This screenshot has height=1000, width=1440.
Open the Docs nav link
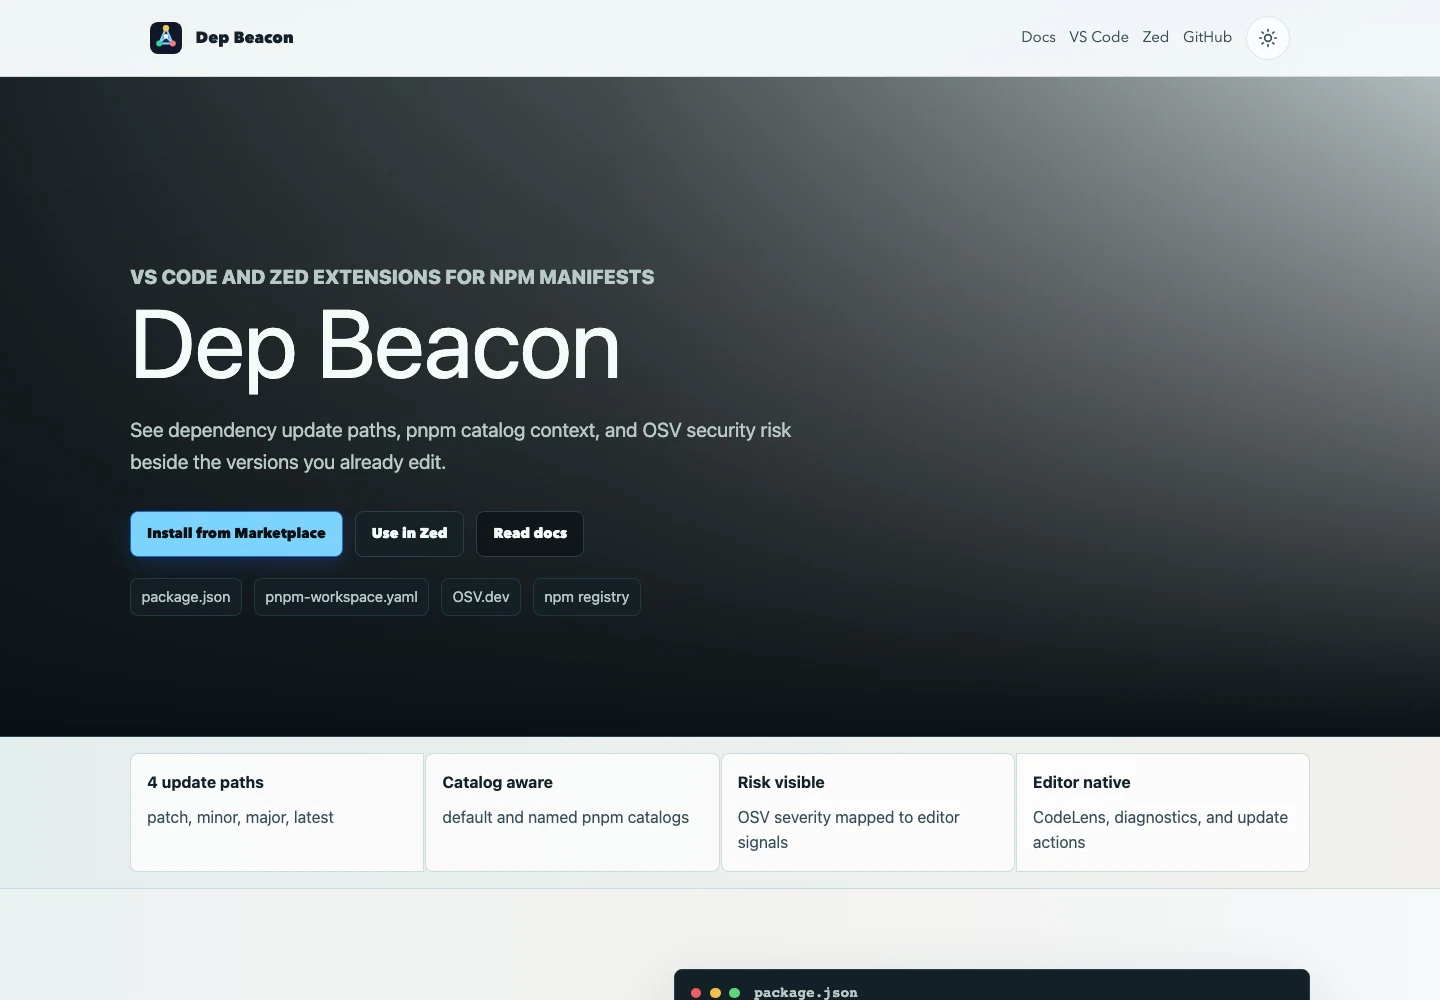pos(1038,37)
